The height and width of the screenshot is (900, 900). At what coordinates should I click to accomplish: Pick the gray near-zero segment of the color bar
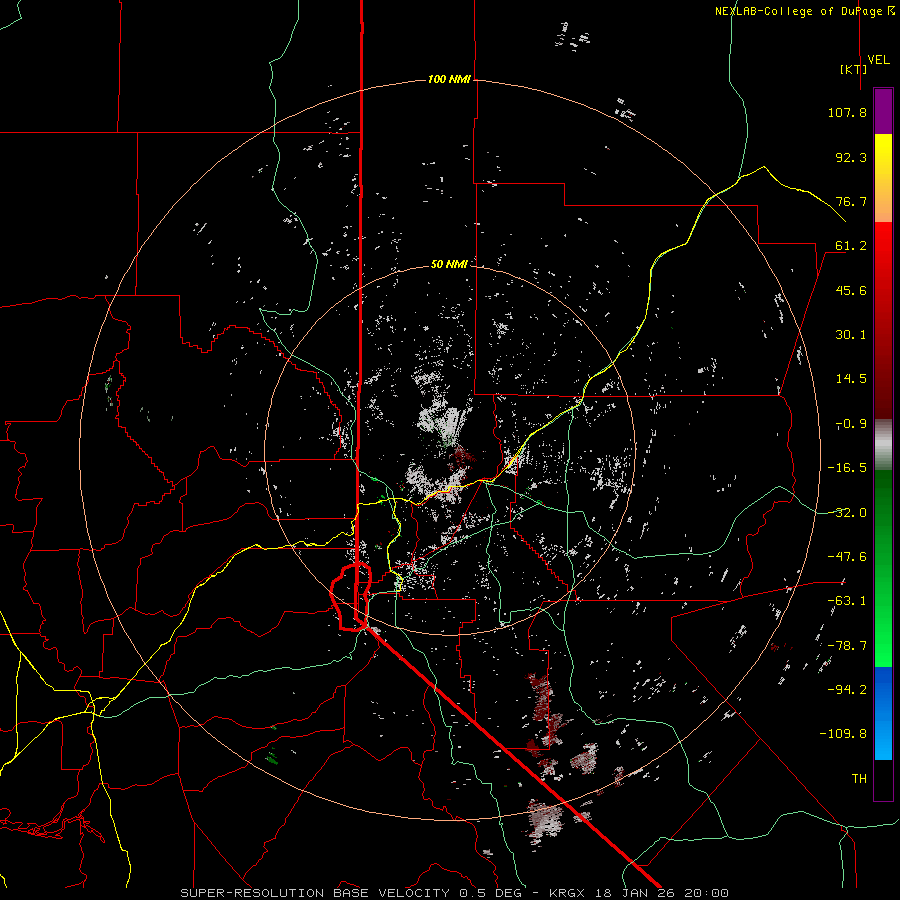pyautogui.click(x=883, y=445)
